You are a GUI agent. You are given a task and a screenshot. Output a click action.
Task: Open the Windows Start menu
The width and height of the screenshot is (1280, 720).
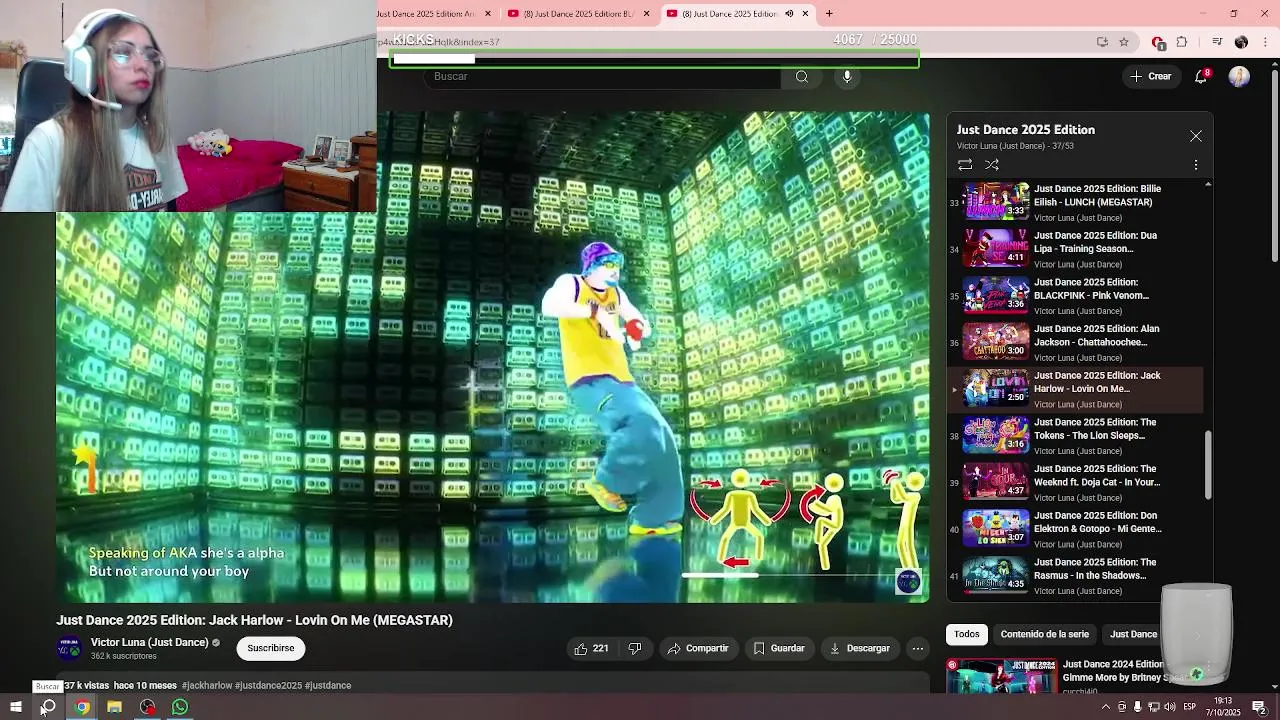coord(15,707)
